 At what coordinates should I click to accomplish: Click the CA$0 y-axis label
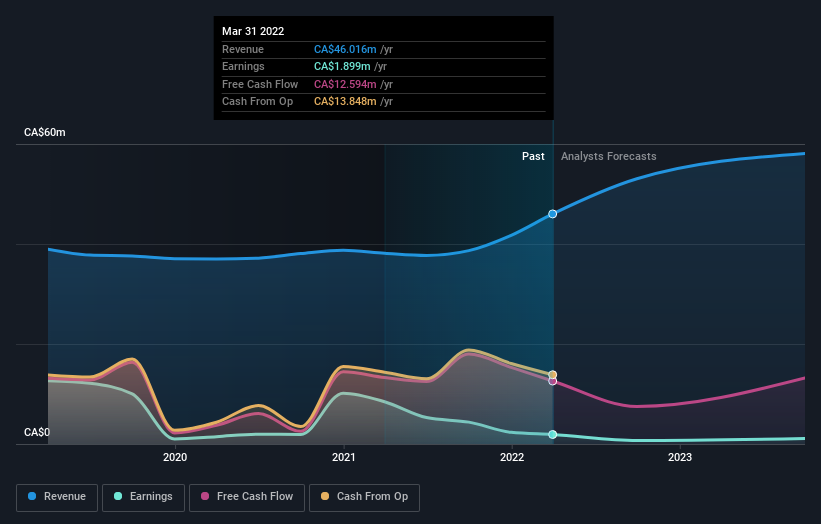coord(37,432)
